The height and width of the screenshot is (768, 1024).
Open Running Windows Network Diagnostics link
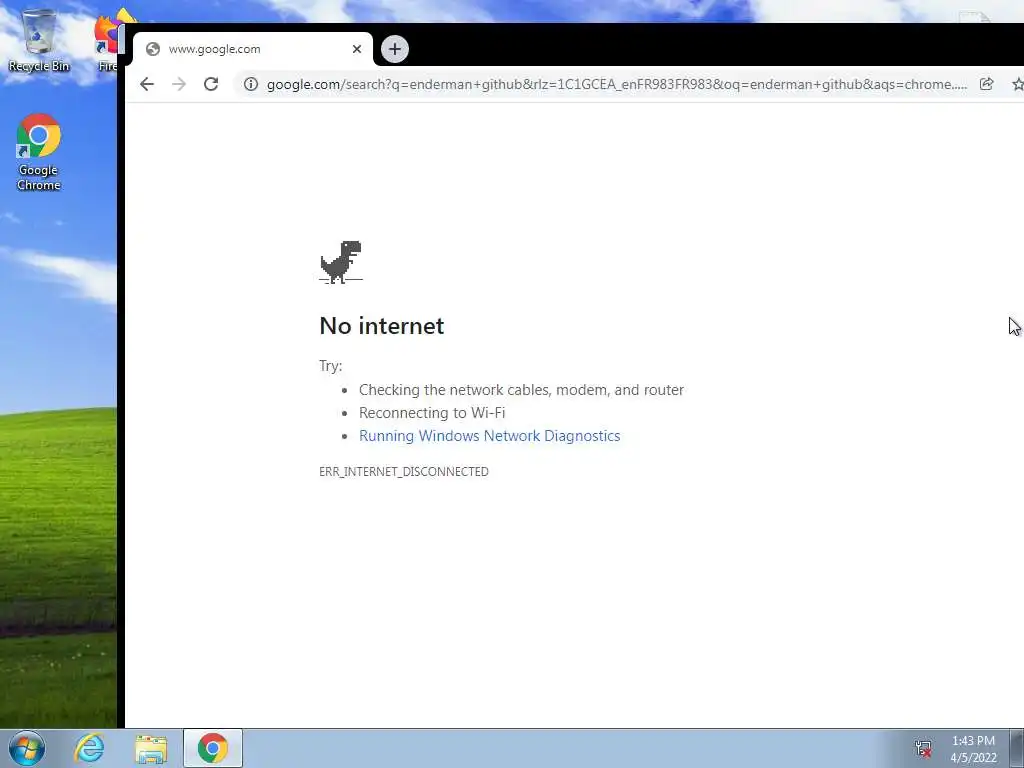pyautogui.click(x=489, y=436)
